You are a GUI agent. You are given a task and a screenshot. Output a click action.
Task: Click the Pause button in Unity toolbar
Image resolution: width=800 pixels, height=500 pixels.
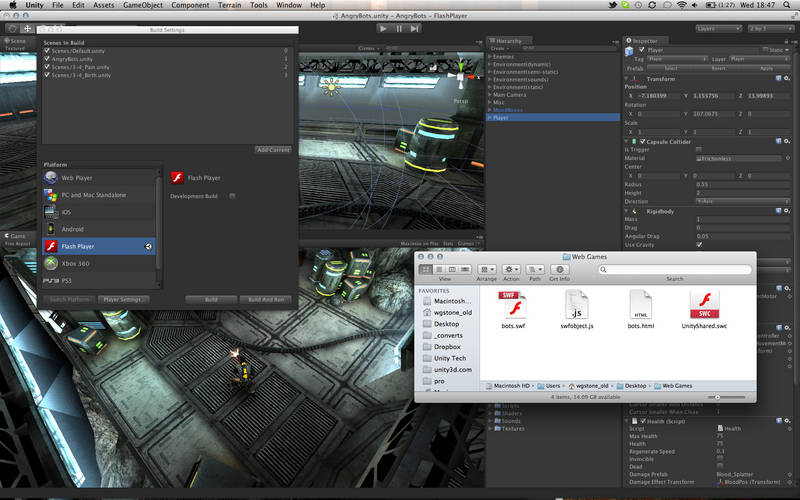[x=399, y=29]
